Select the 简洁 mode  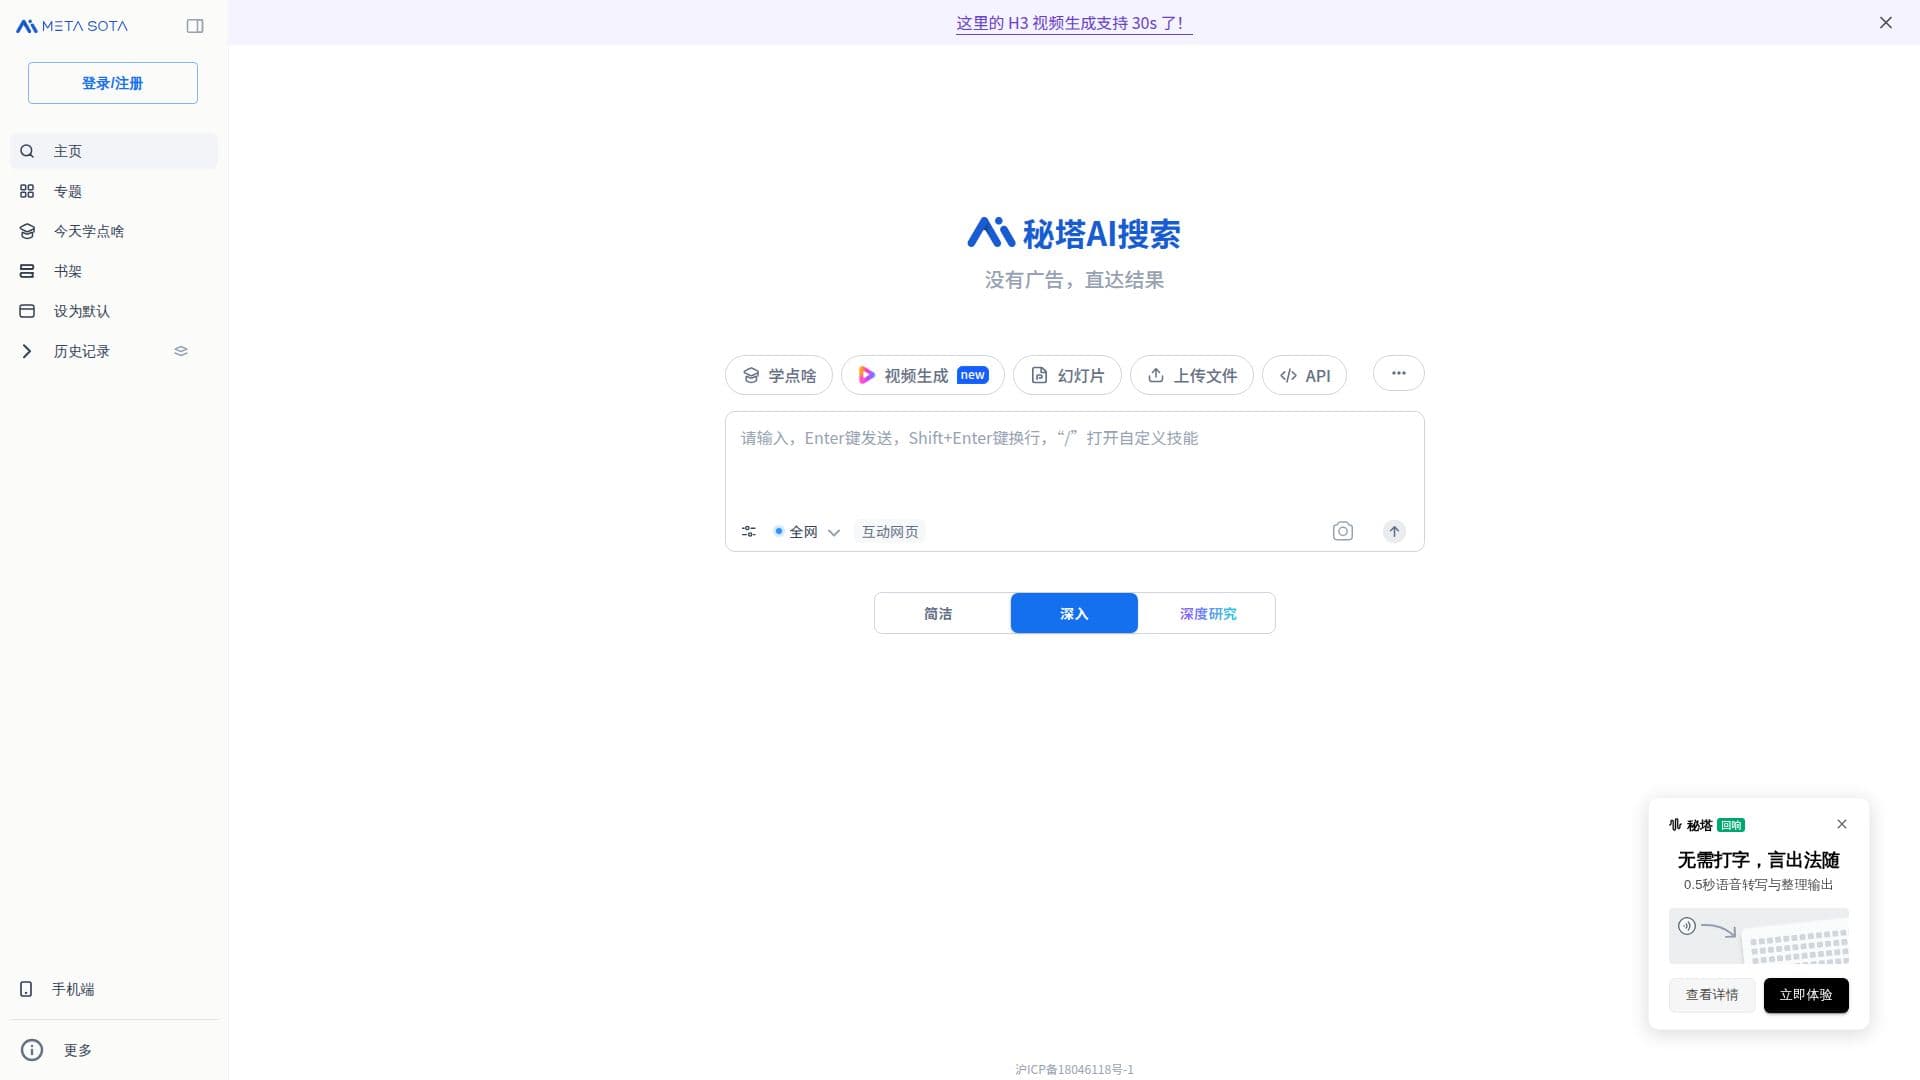click(938, 613)
